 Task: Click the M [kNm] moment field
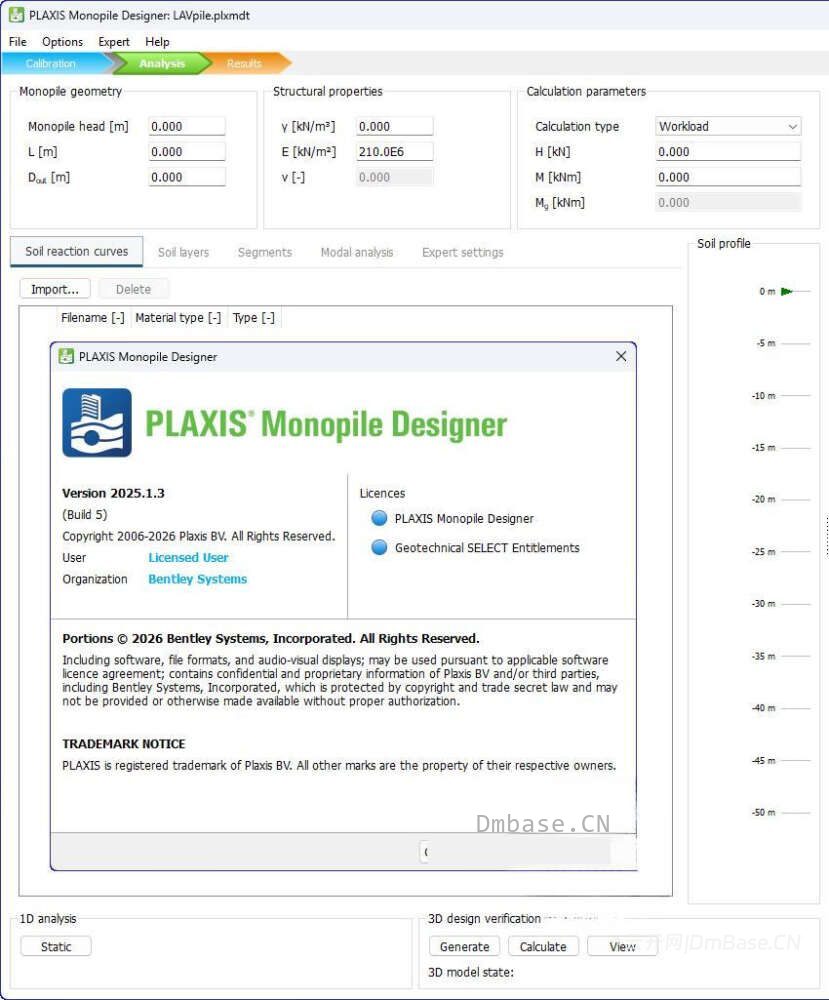728,177
